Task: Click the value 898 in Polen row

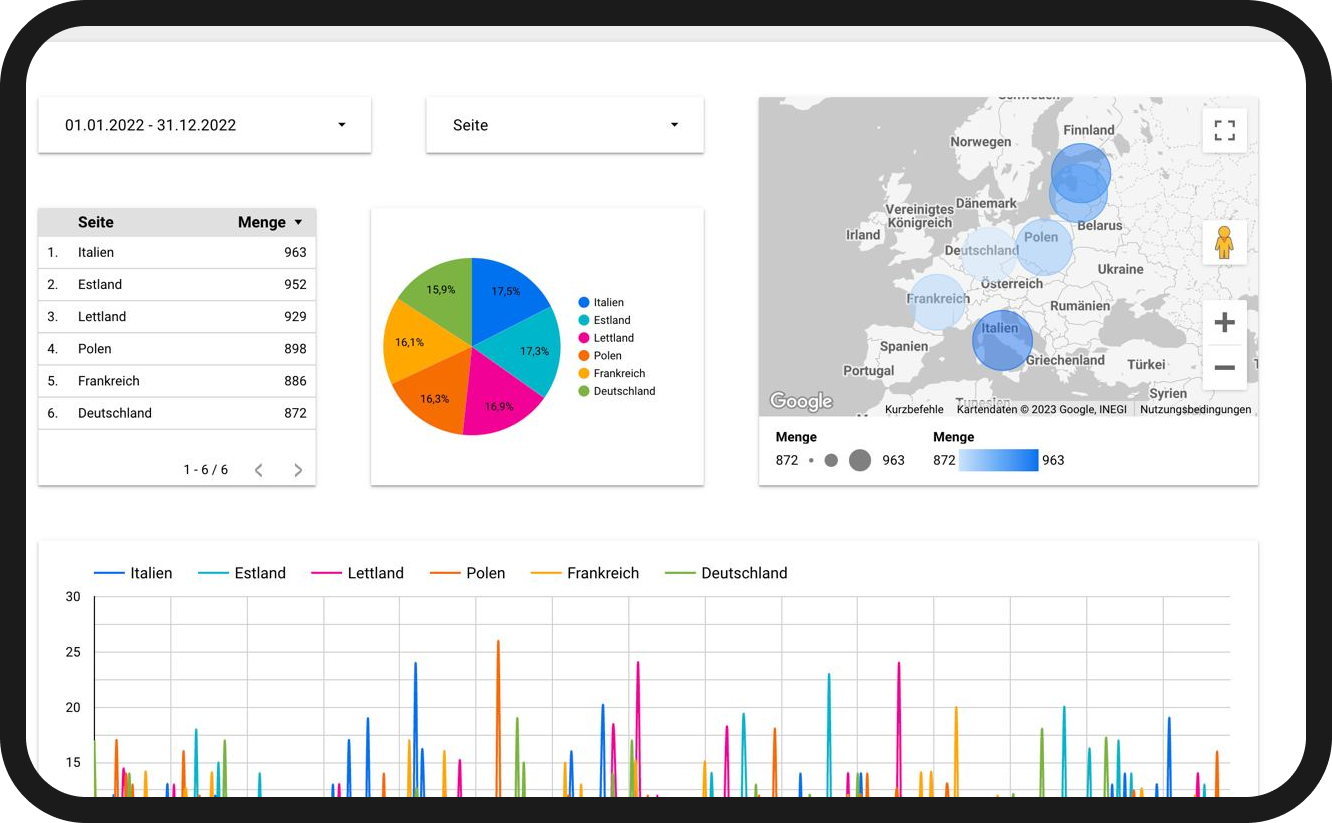Action: click(295, 349)
